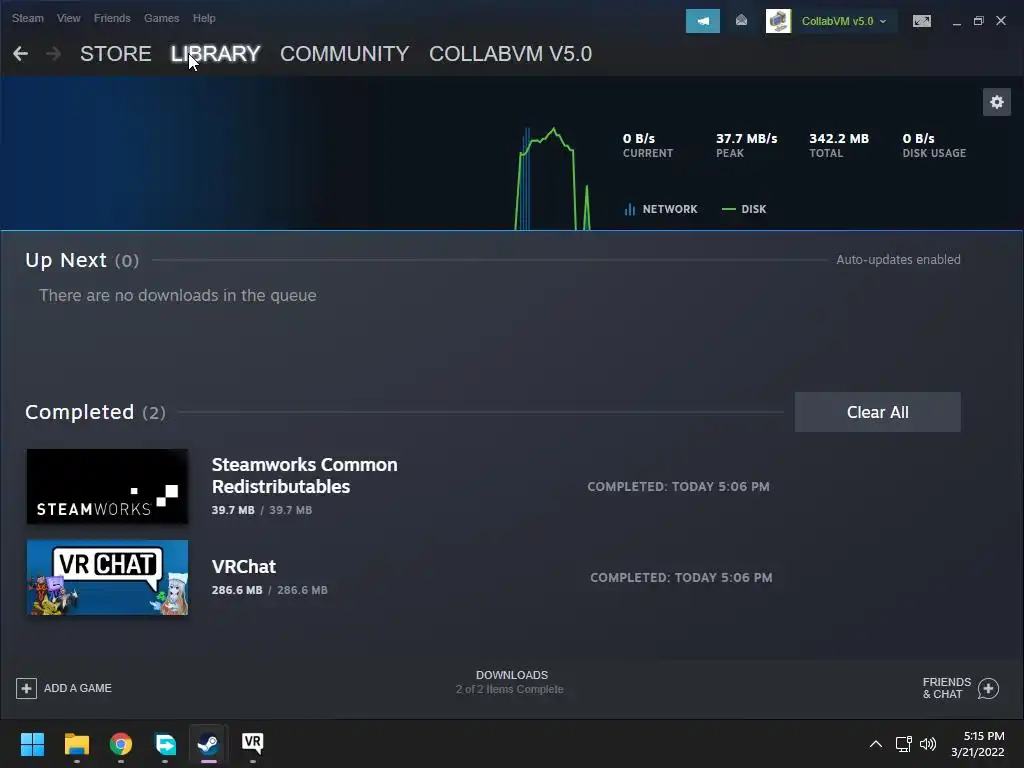Open the Windows Start menu
This screenshot has width=1024, height=768.
(32, 744)
